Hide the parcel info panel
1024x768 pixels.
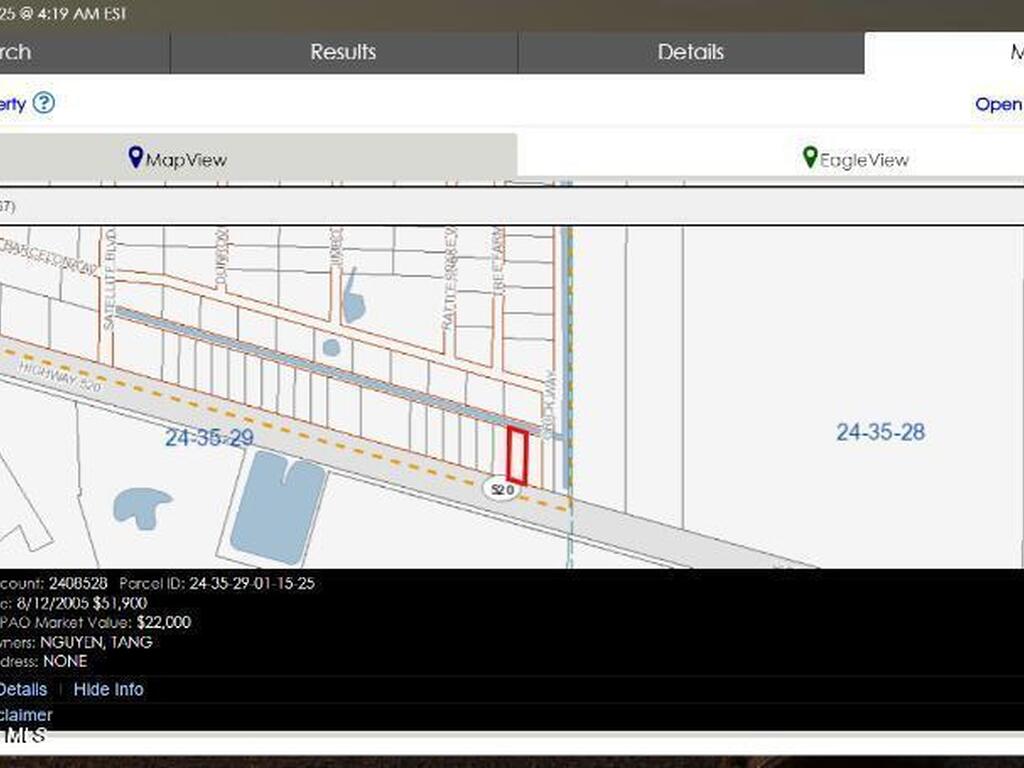(108, 689)
